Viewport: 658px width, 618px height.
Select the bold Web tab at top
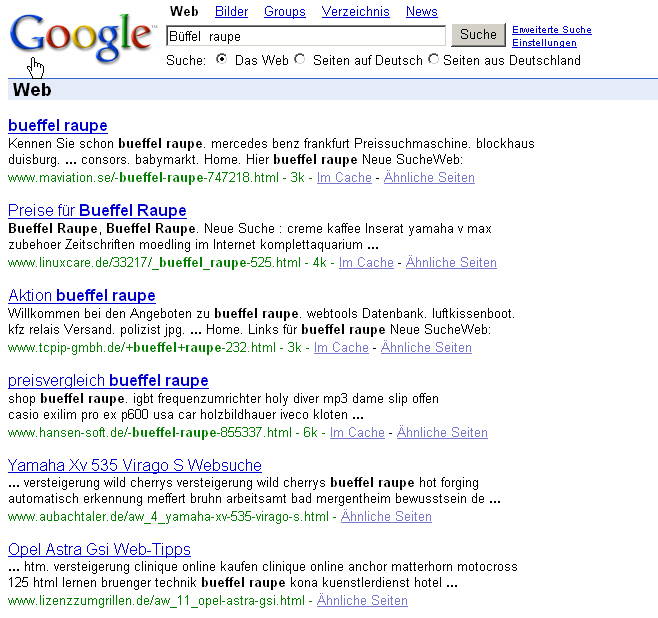point(184,11)
